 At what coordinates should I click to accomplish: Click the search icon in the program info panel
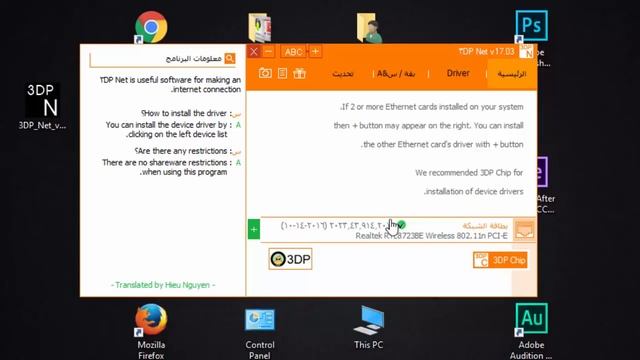click(230, 58)
